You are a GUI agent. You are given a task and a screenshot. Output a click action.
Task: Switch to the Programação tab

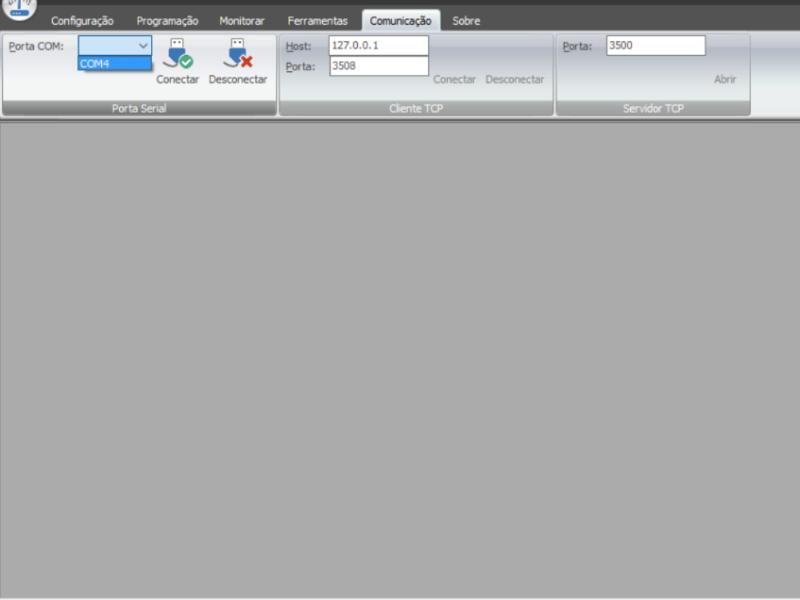[167, 21]
